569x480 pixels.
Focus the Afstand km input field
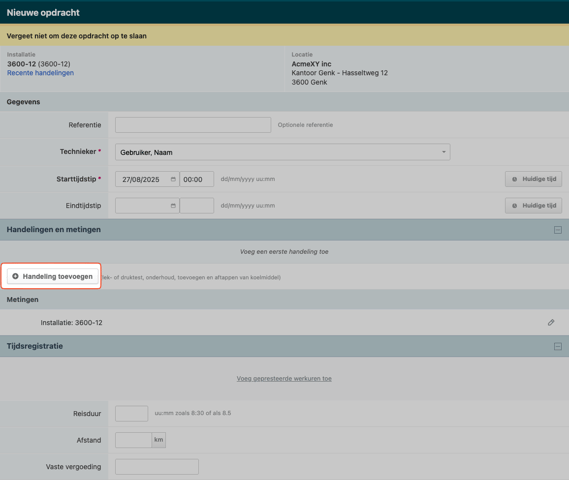coord(133,440)
